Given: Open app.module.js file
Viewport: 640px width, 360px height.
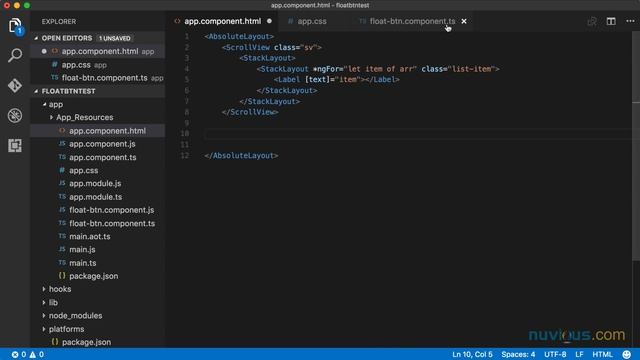Looking at the screenshot, I should [x=98, y=183].
